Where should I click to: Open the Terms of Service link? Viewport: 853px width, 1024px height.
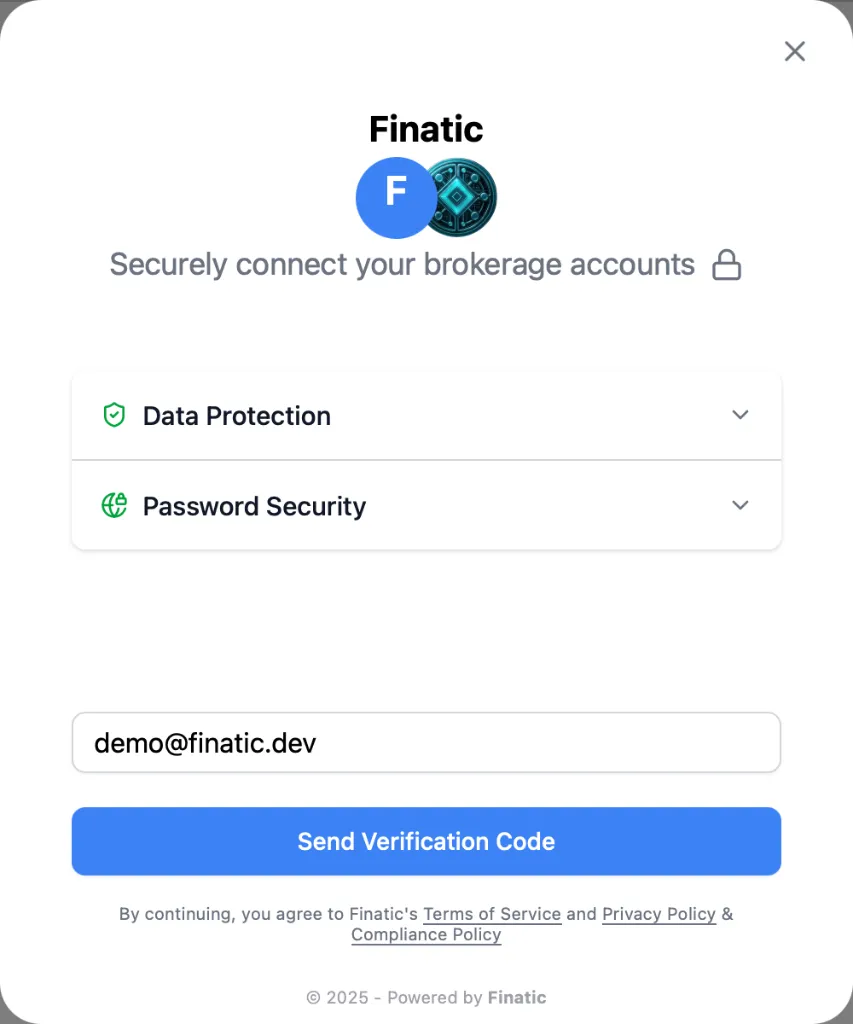492,914
